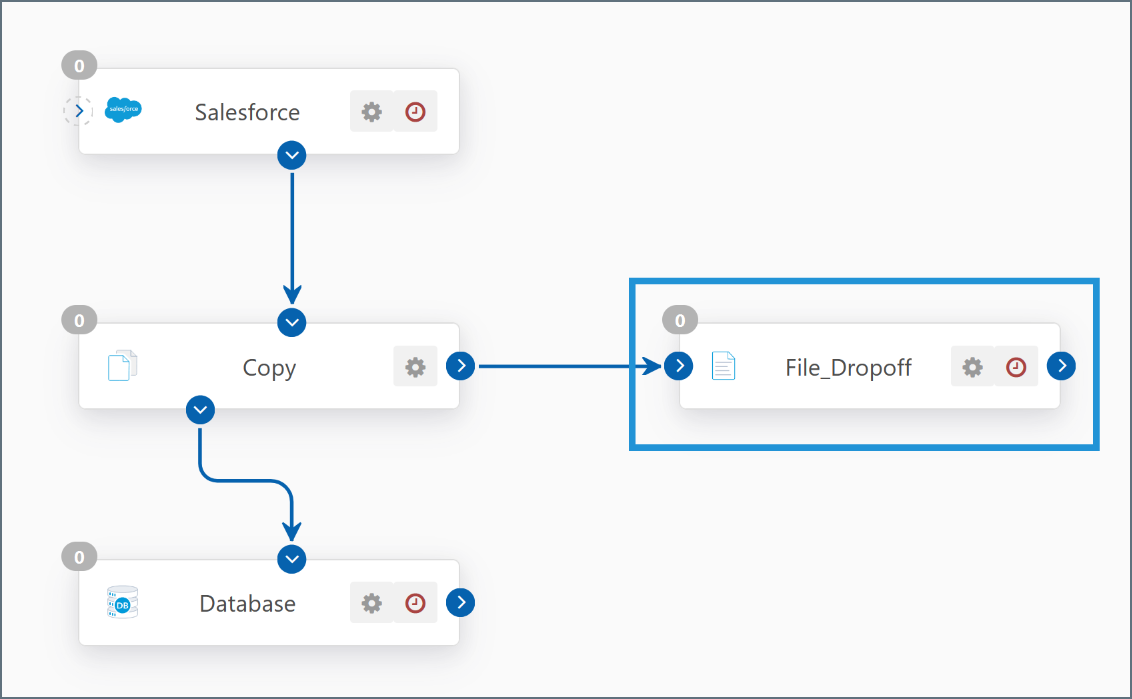This screenshot has width=1132, height=699.
Task: Click the down-chevron output below Salesforce
Action: (291, 155)
